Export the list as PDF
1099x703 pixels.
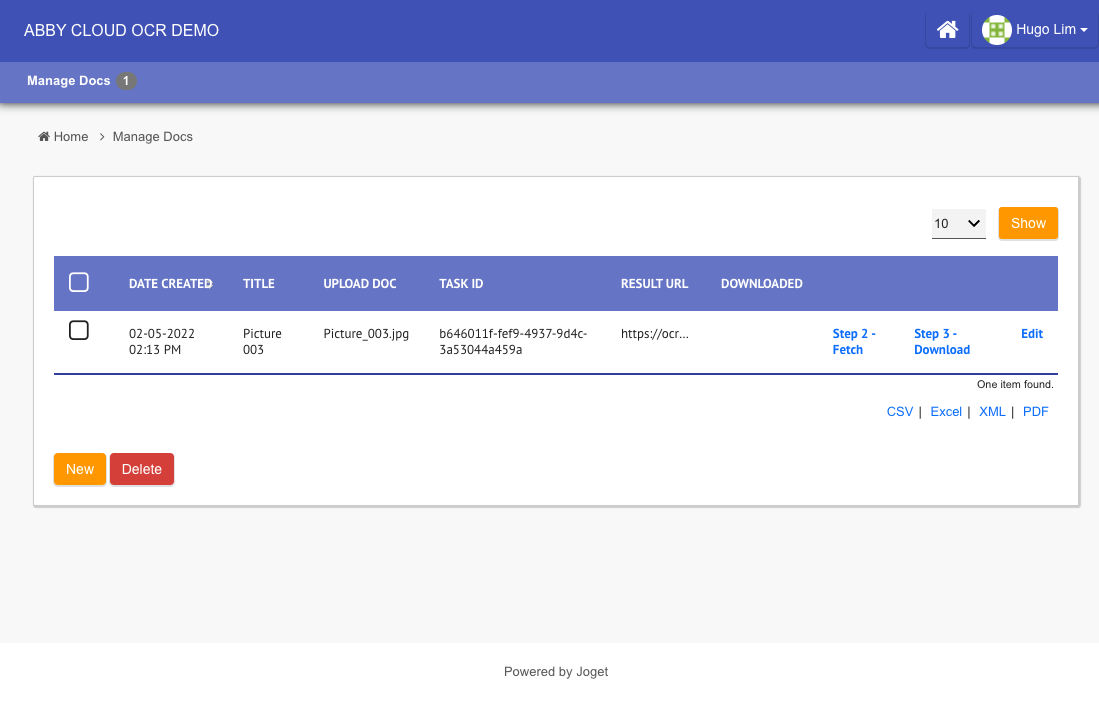1035,412
